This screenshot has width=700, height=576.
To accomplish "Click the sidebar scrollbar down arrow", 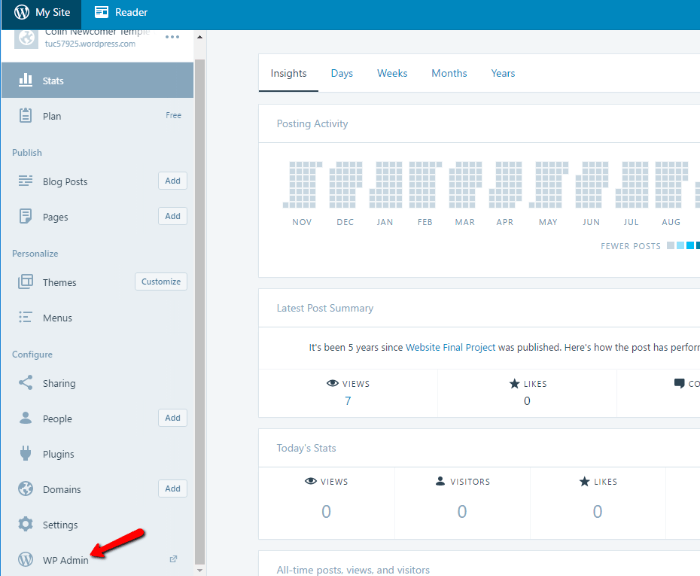I will pos(200,570).
